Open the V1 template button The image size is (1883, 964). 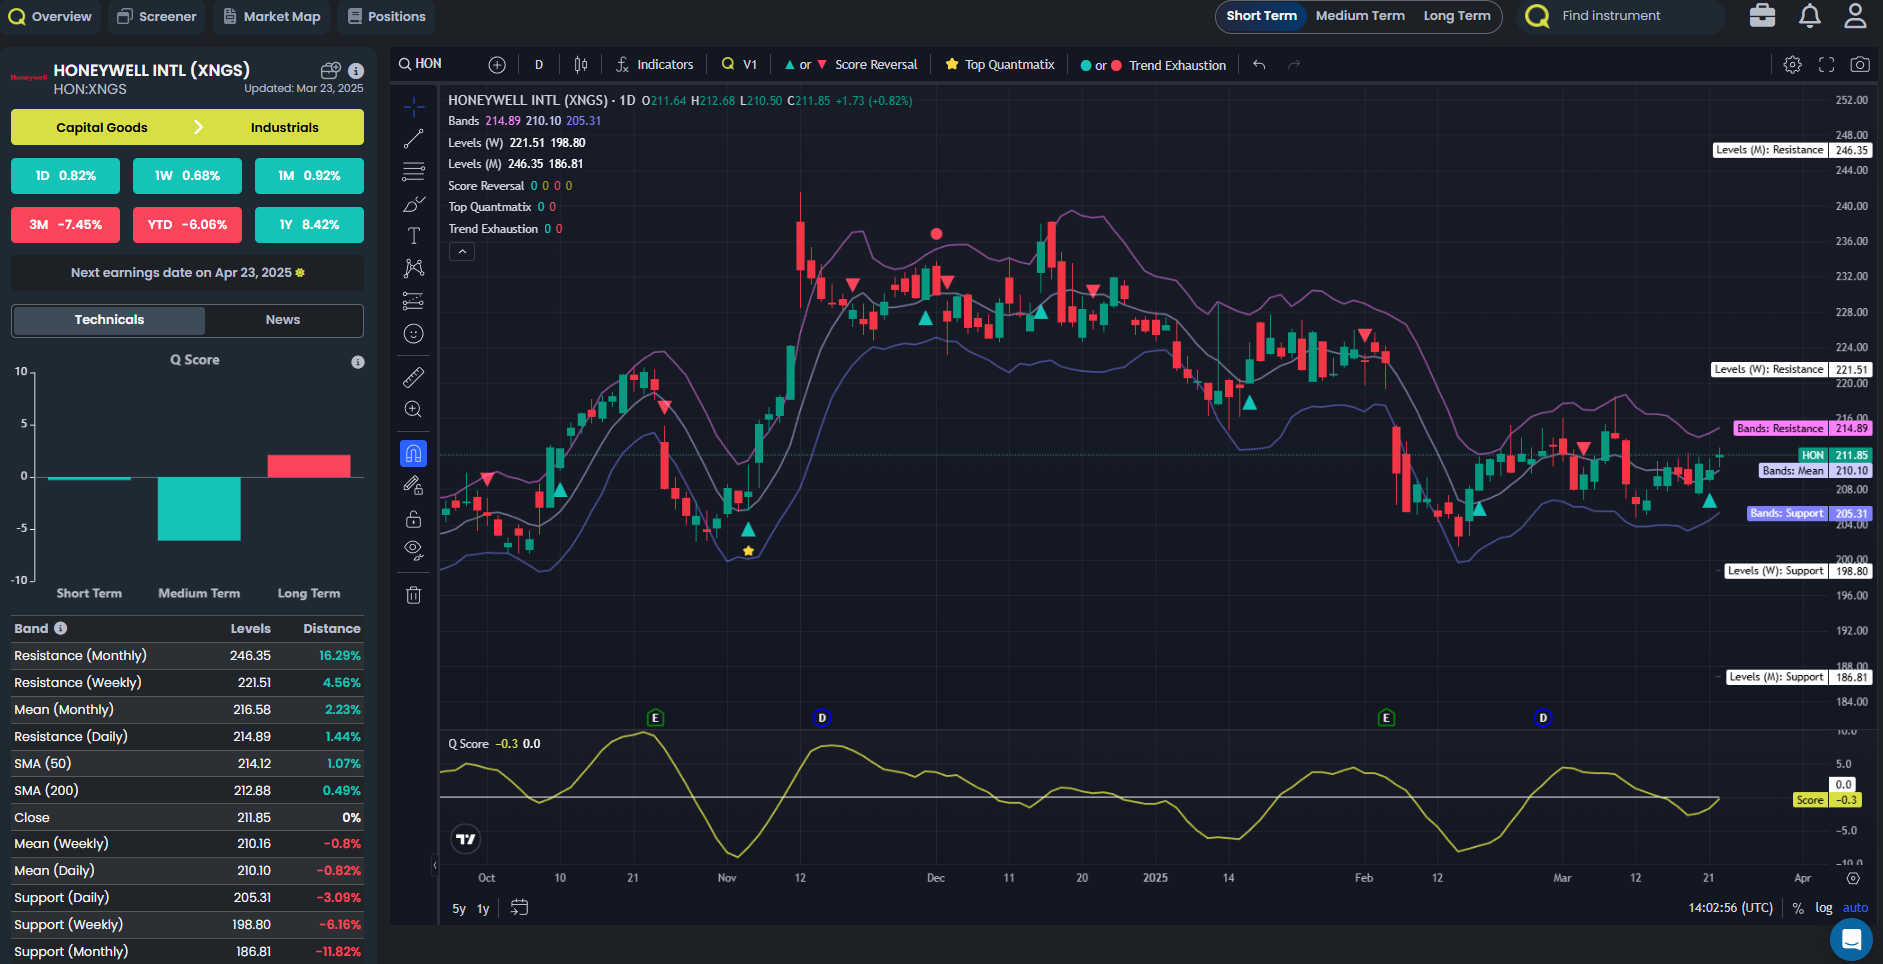[740, 65]
